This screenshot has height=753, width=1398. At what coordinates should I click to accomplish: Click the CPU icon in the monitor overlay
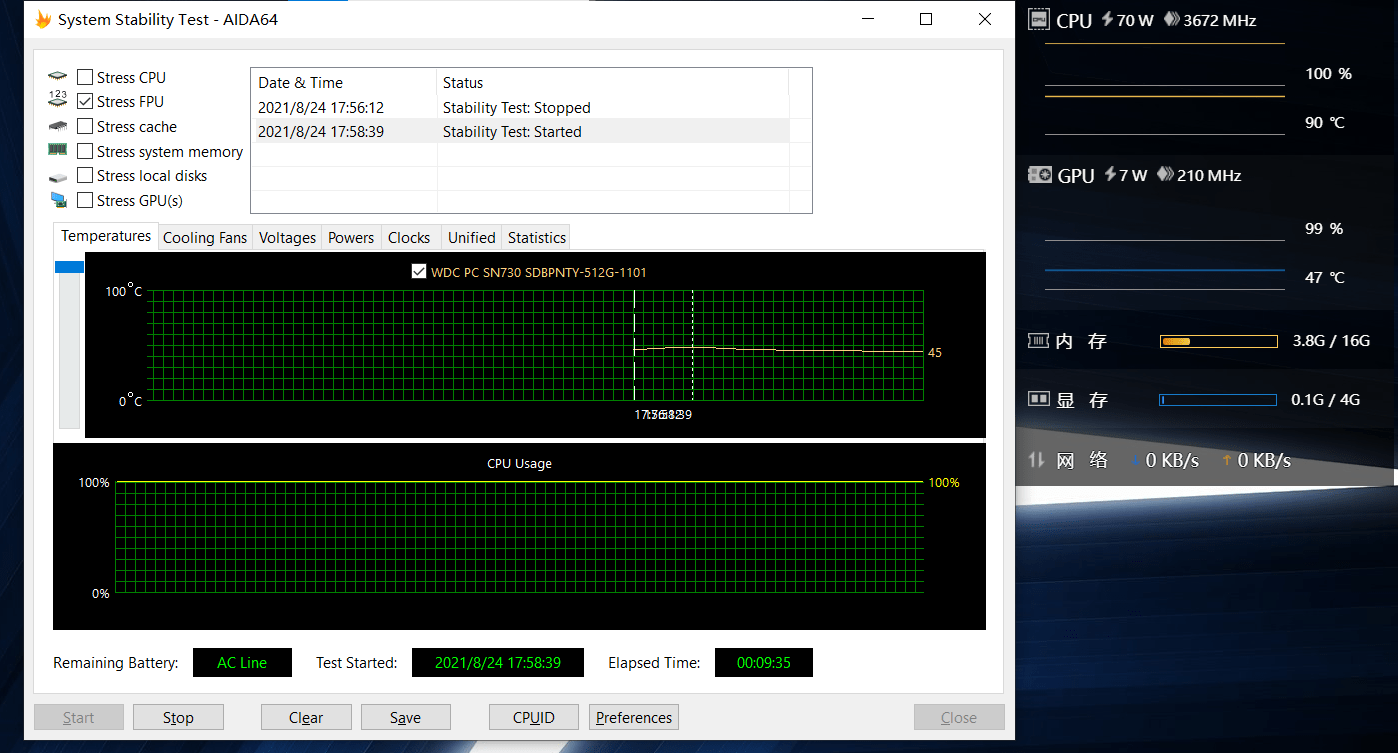tap(1039, 19)
